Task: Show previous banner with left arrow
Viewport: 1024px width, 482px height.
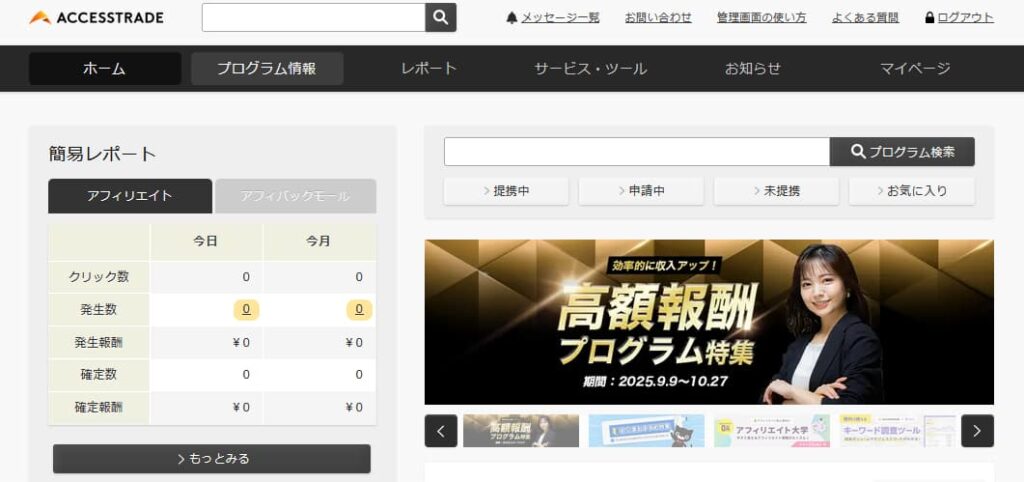Action: coord(441,431)
